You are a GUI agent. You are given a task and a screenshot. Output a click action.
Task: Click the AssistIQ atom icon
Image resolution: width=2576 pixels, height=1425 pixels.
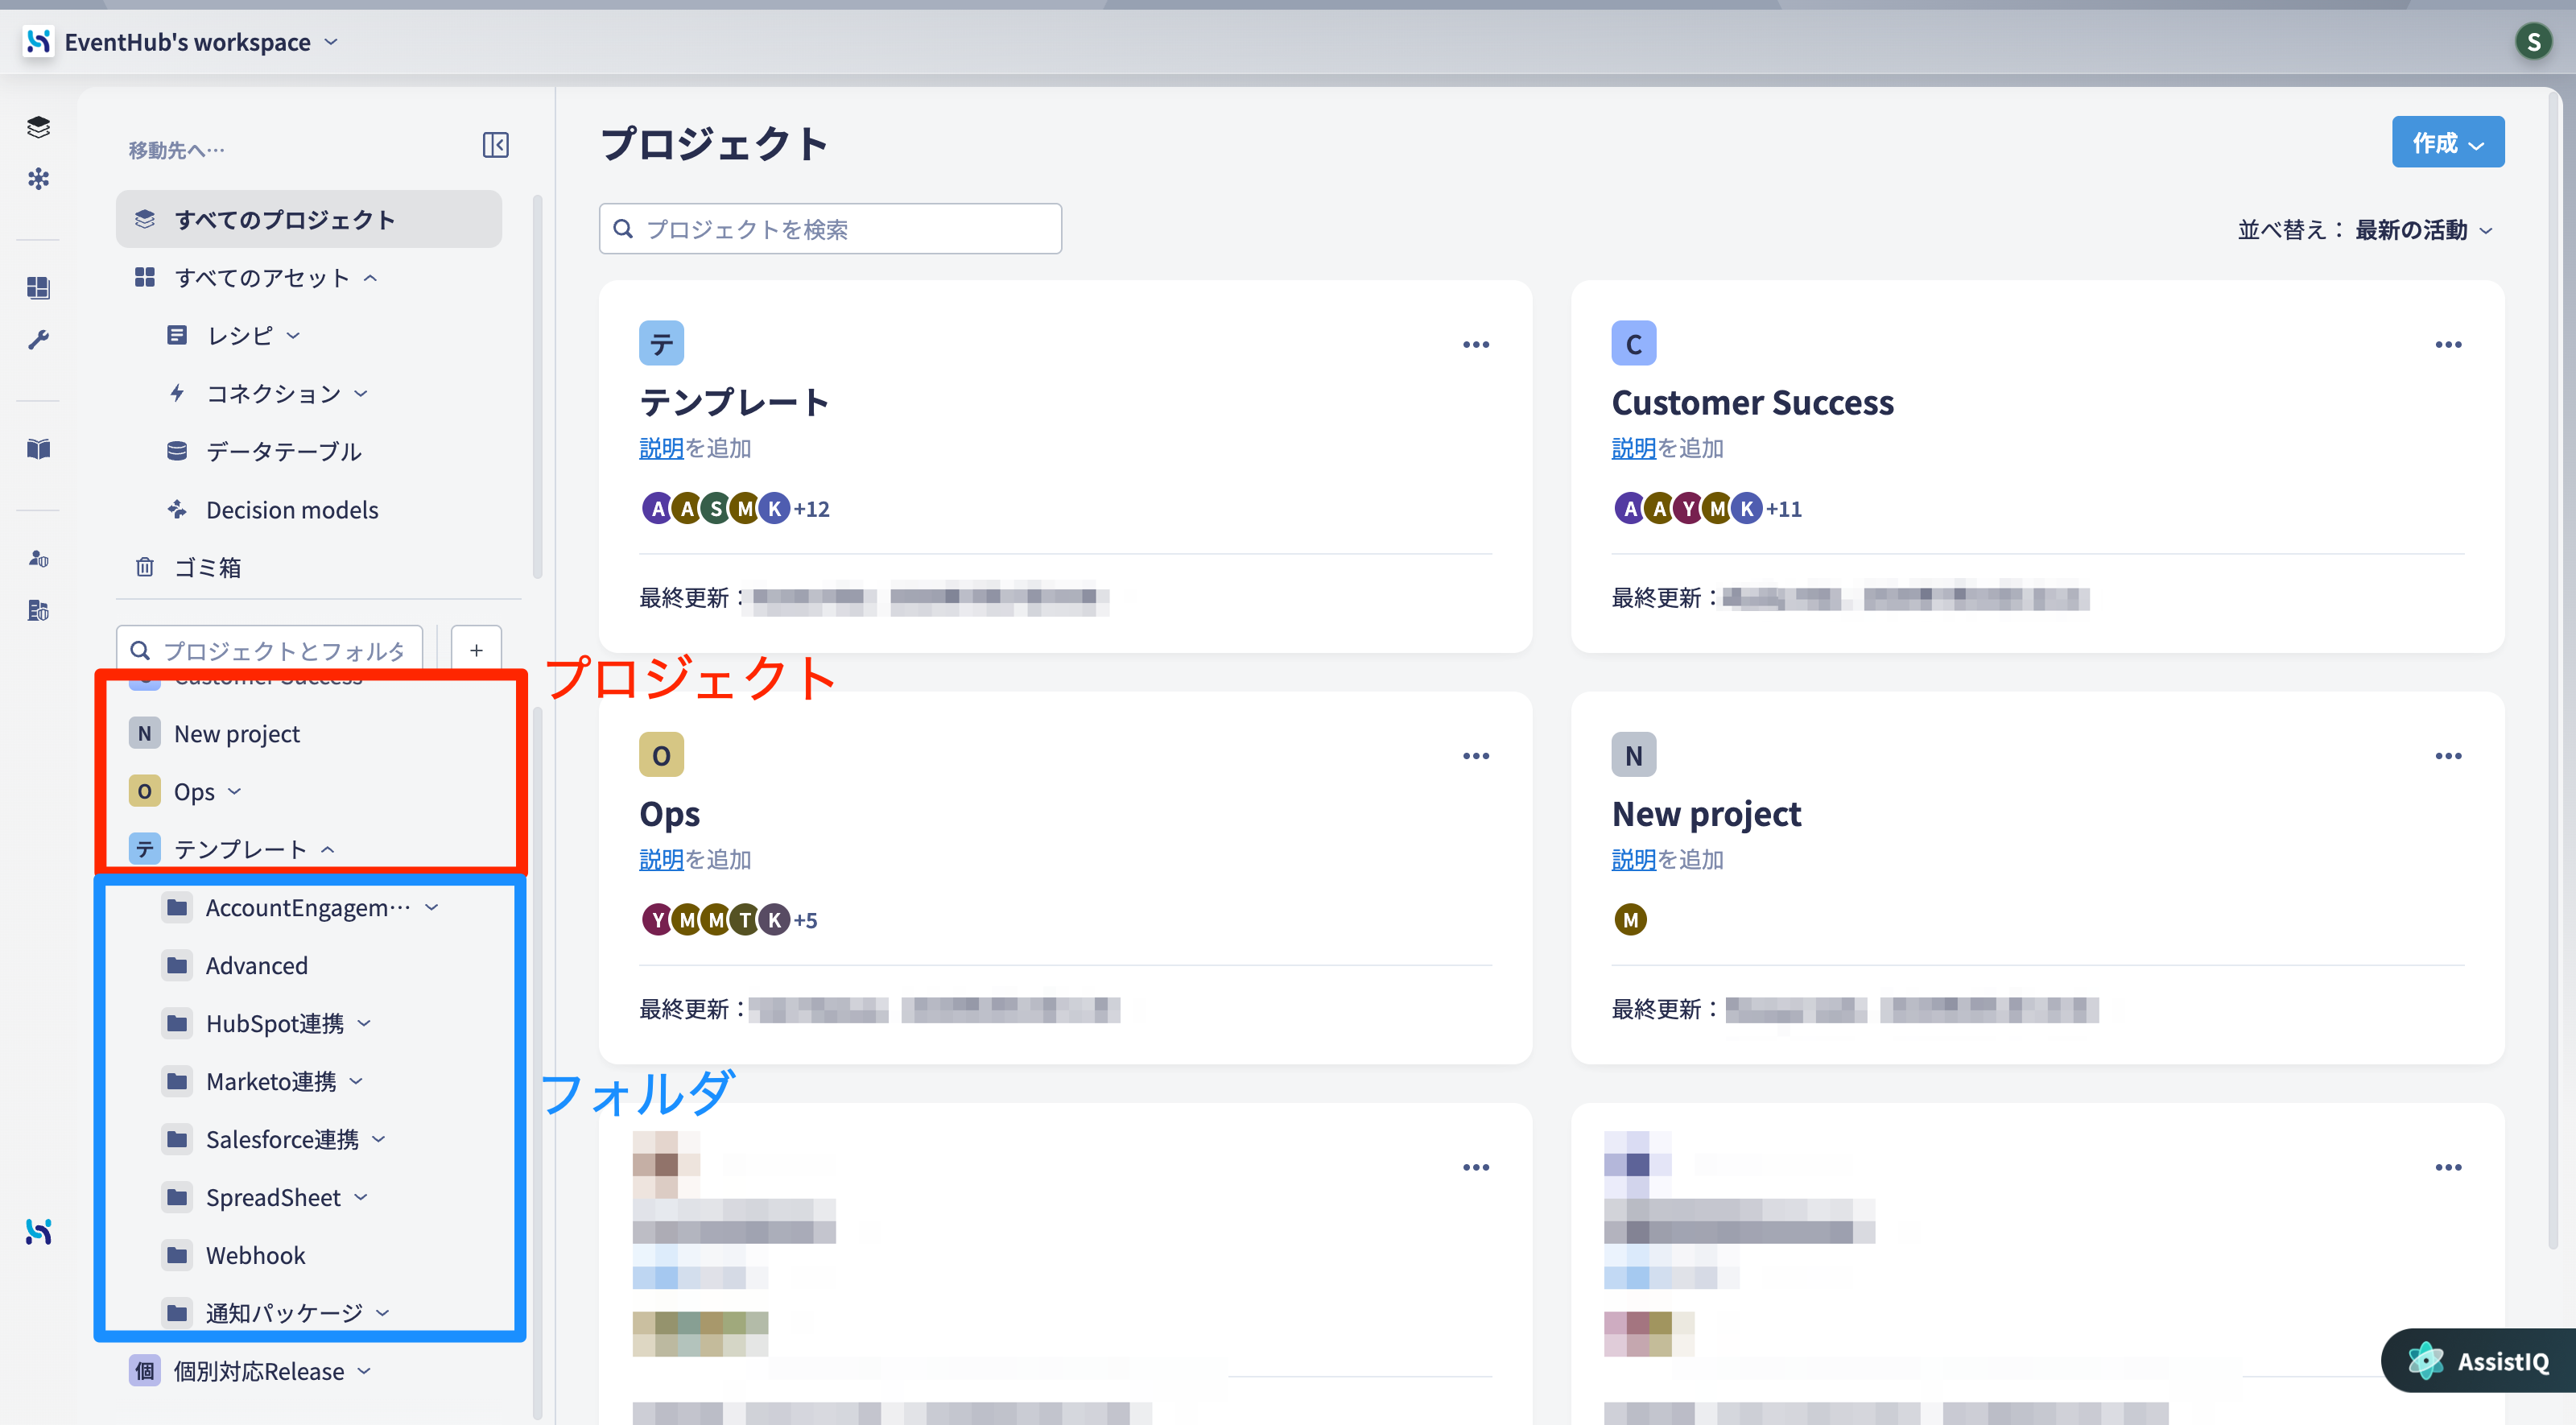[x=2425, y=1360]
